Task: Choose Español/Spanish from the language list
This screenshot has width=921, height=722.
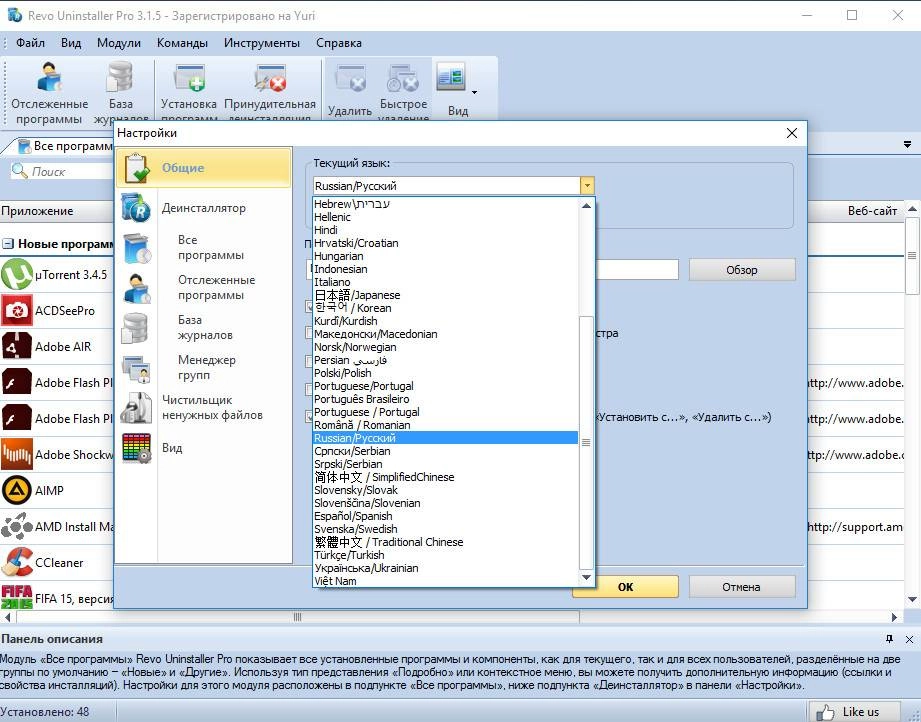Action: click(x=445, y=516)
